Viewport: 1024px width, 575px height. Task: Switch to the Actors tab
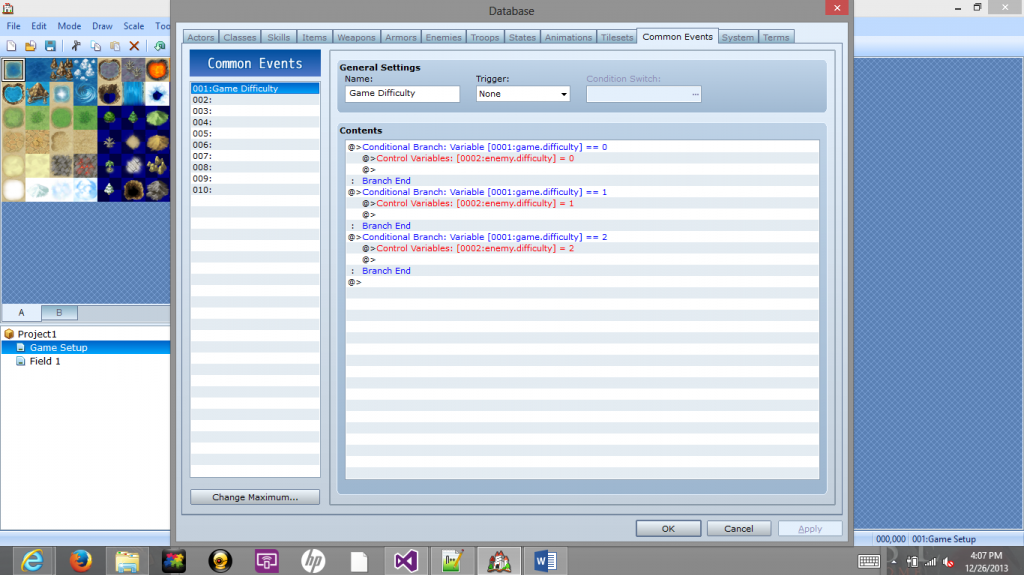pos(201,38)
